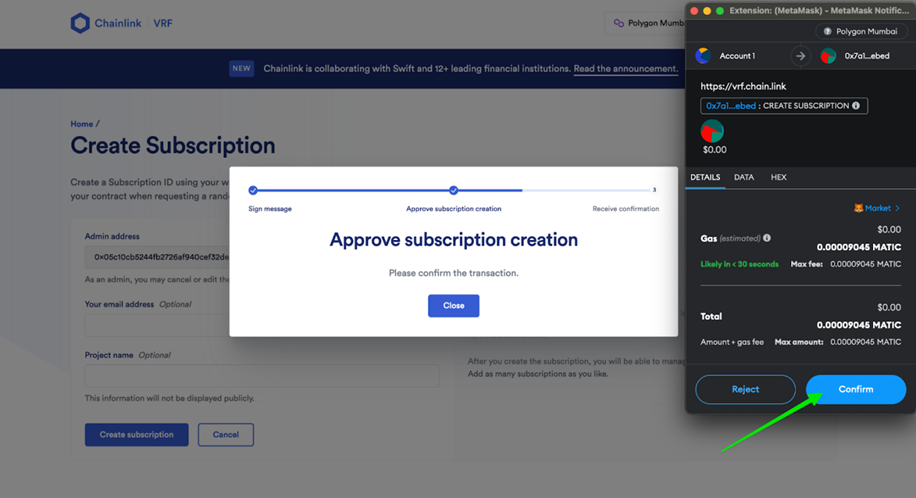Screen dimensions: 916x498
Task: Select the DETAILS tab
Action: click(x=705, y=177)
